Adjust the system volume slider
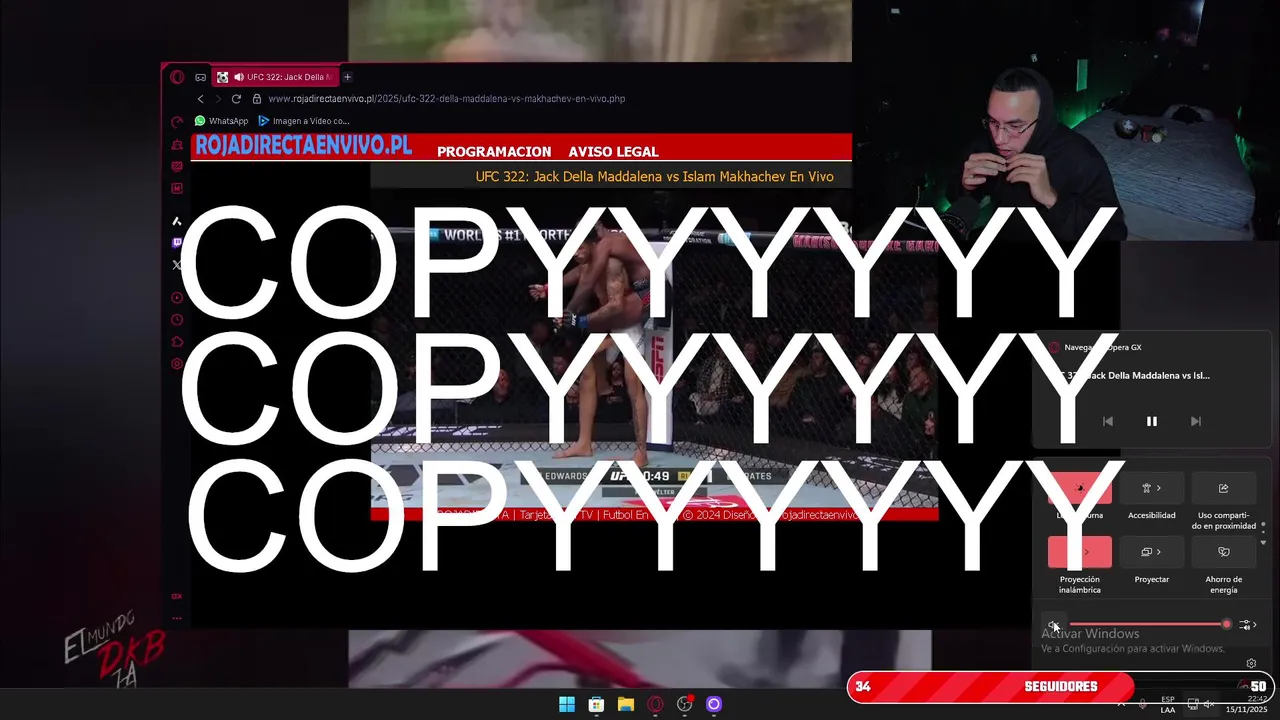1280x720 pixels. pyautogui.click(x=1149, y=625)
